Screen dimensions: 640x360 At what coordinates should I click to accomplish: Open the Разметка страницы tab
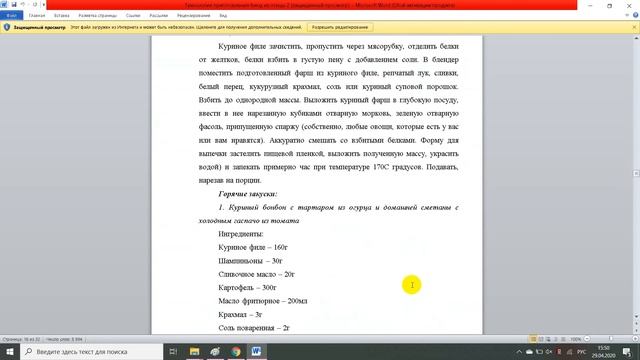pos(98,16)
